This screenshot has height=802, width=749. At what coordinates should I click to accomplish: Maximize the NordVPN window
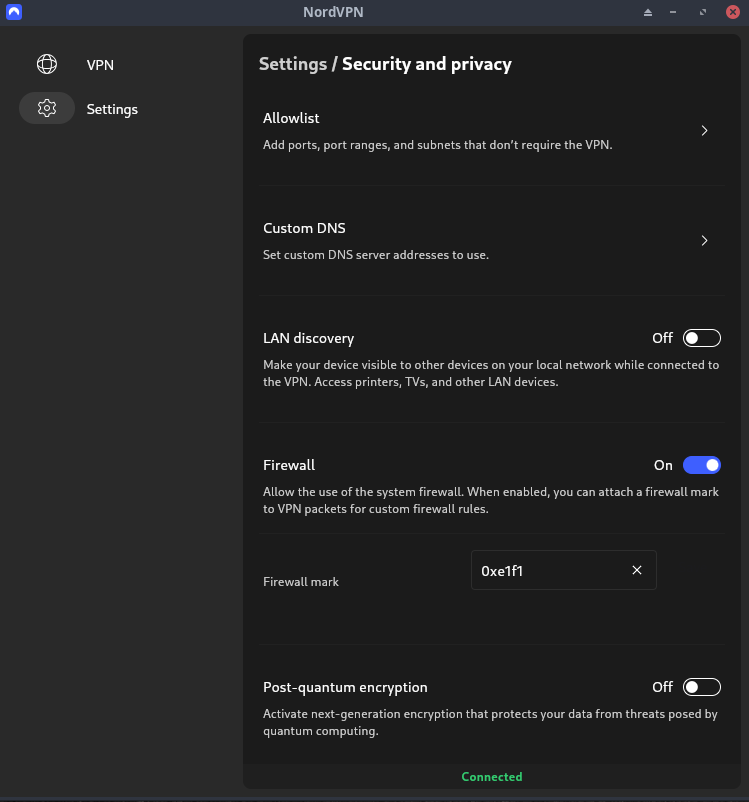[x=703, y=12]
